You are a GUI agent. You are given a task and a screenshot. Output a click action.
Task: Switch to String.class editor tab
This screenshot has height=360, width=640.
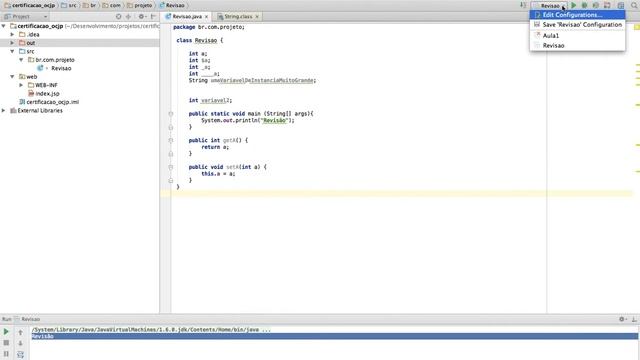coord(238,17)
